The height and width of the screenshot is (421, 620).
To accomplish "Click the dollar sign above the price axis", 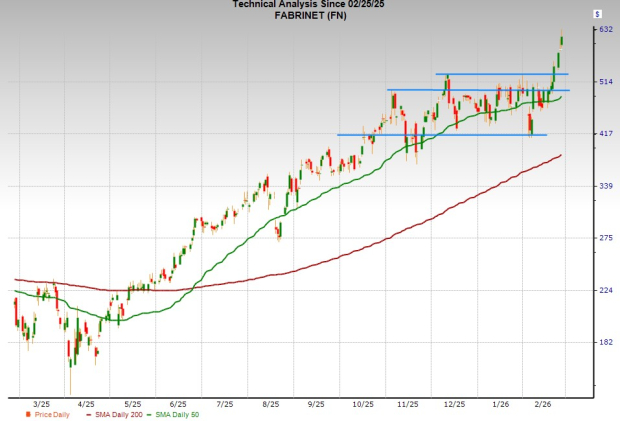I will click(596, 16).
